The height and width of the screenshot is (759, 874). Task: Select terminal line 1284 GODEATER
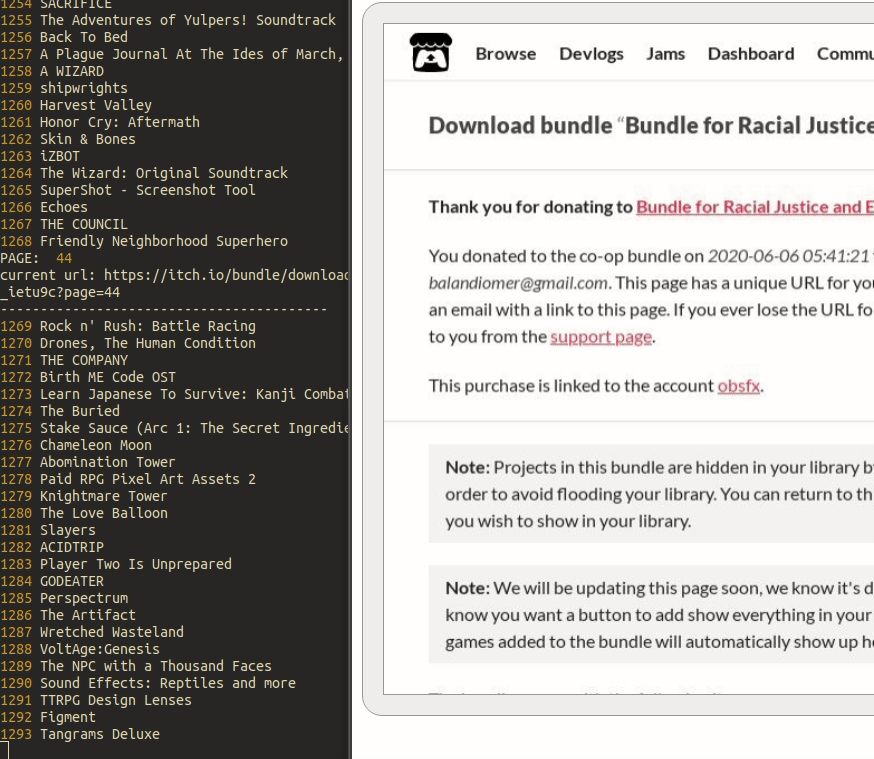[x=52, y=581]
